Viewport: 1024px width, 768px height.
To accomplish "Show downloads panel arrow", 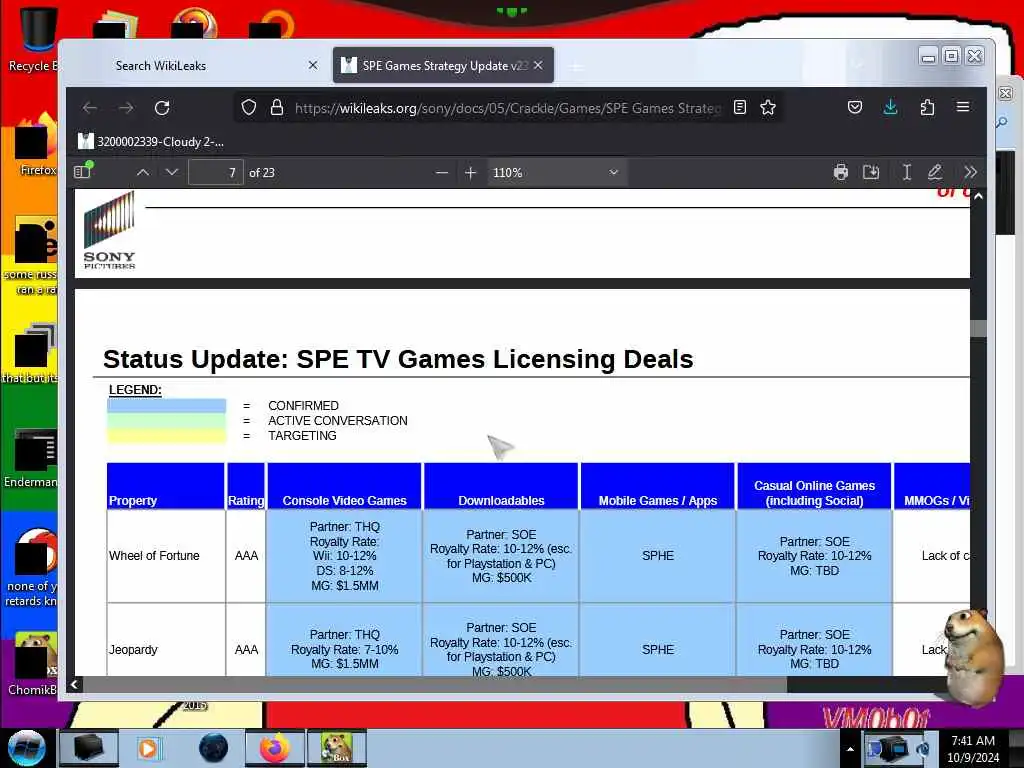I will tap(890, 108).
